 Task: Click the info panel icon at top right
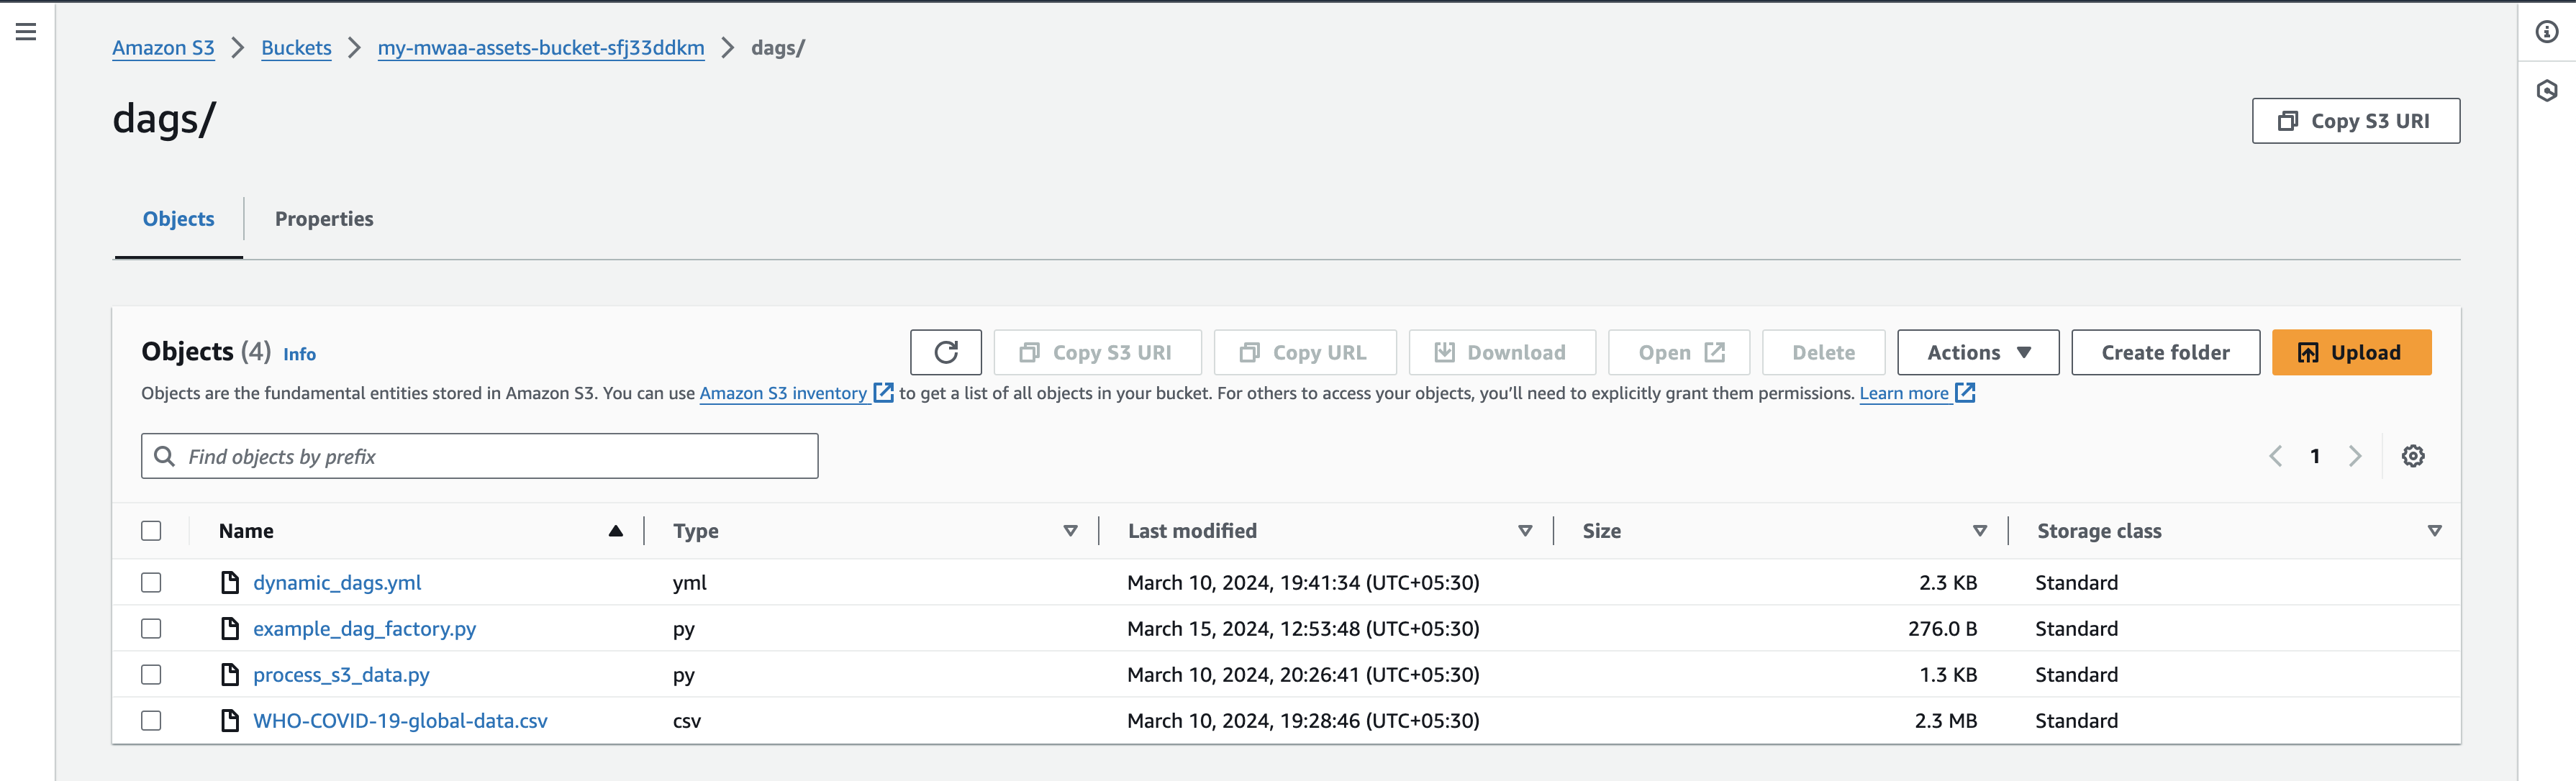(x=2546, y=32)
